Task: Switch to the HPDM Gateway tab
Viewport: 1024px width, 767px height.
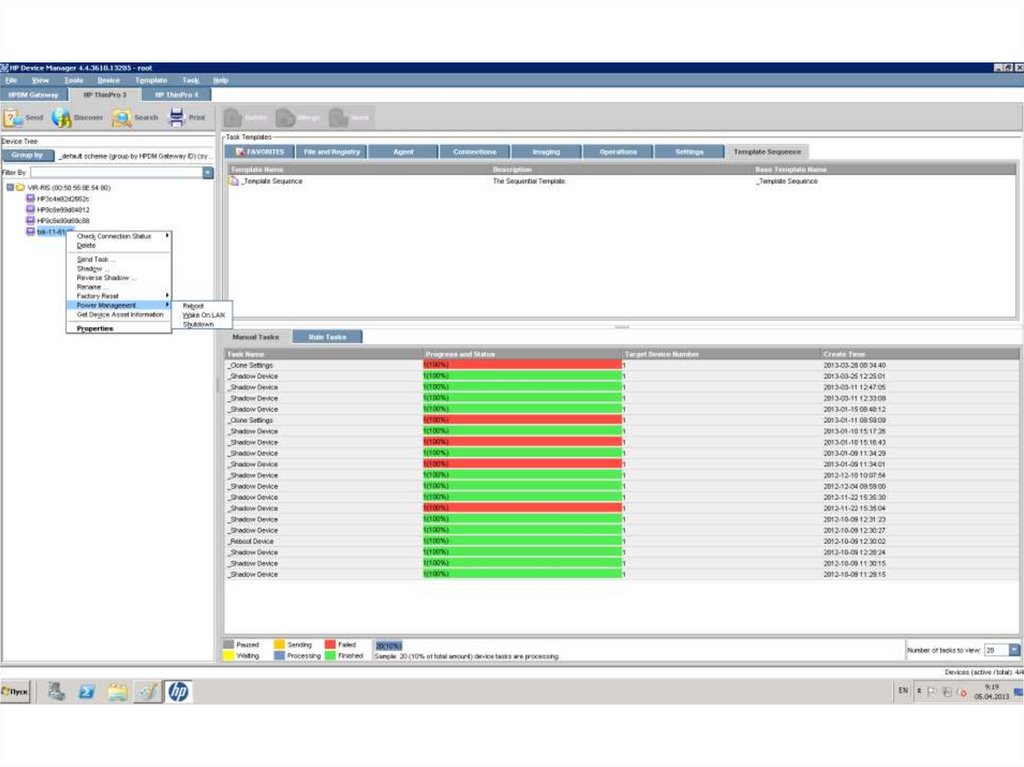Action: pos(33,95)
